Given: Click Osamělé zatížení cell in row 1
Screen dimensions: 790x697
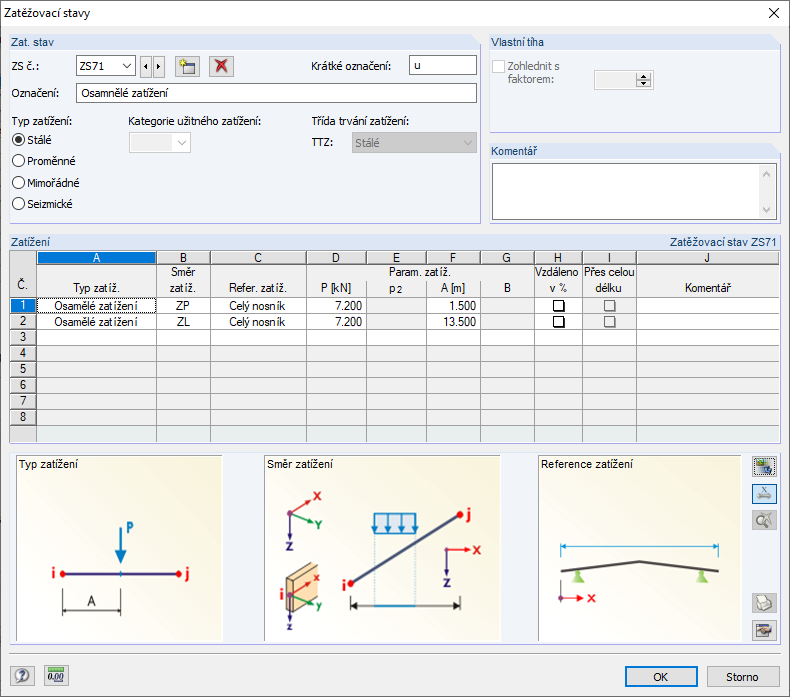Looking at the screenshot, I should coord(96,306).
